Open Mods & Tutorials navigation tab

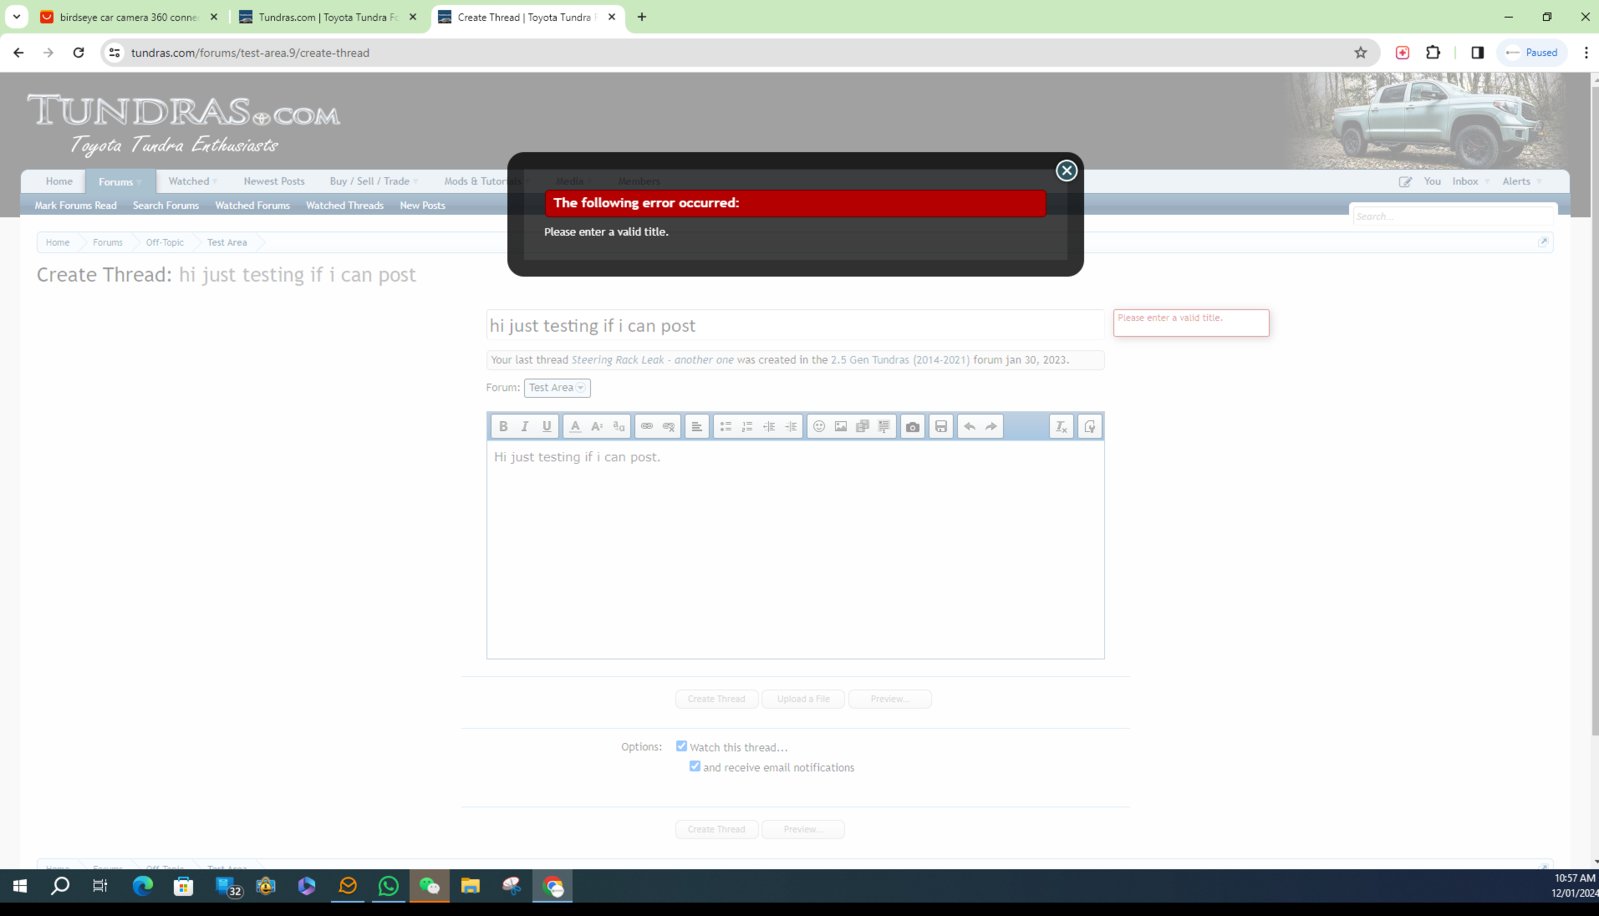[x=481, y=182]
